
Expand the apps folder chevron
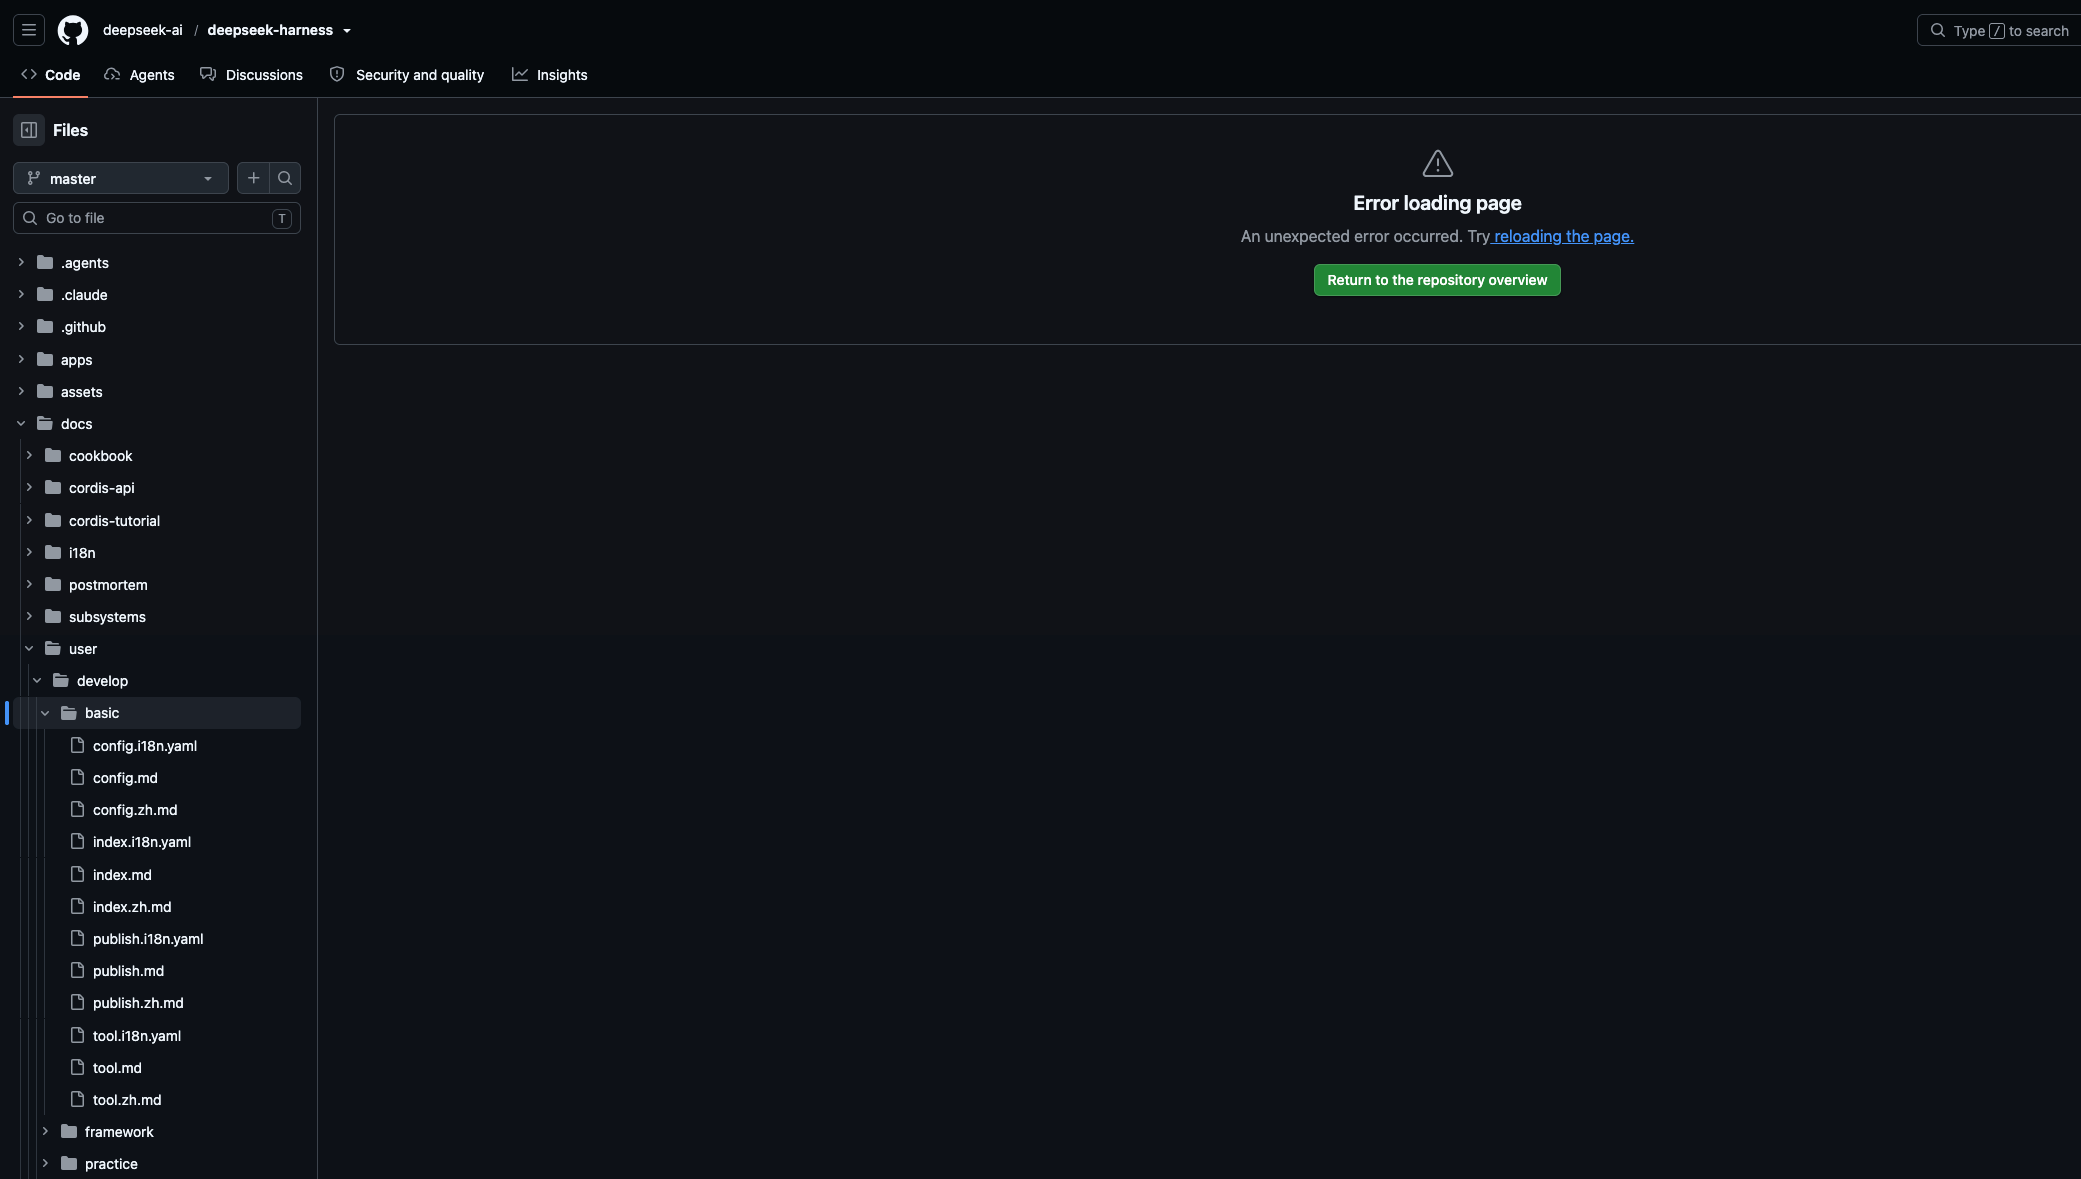pyautogui.click(x=21, y=359)
